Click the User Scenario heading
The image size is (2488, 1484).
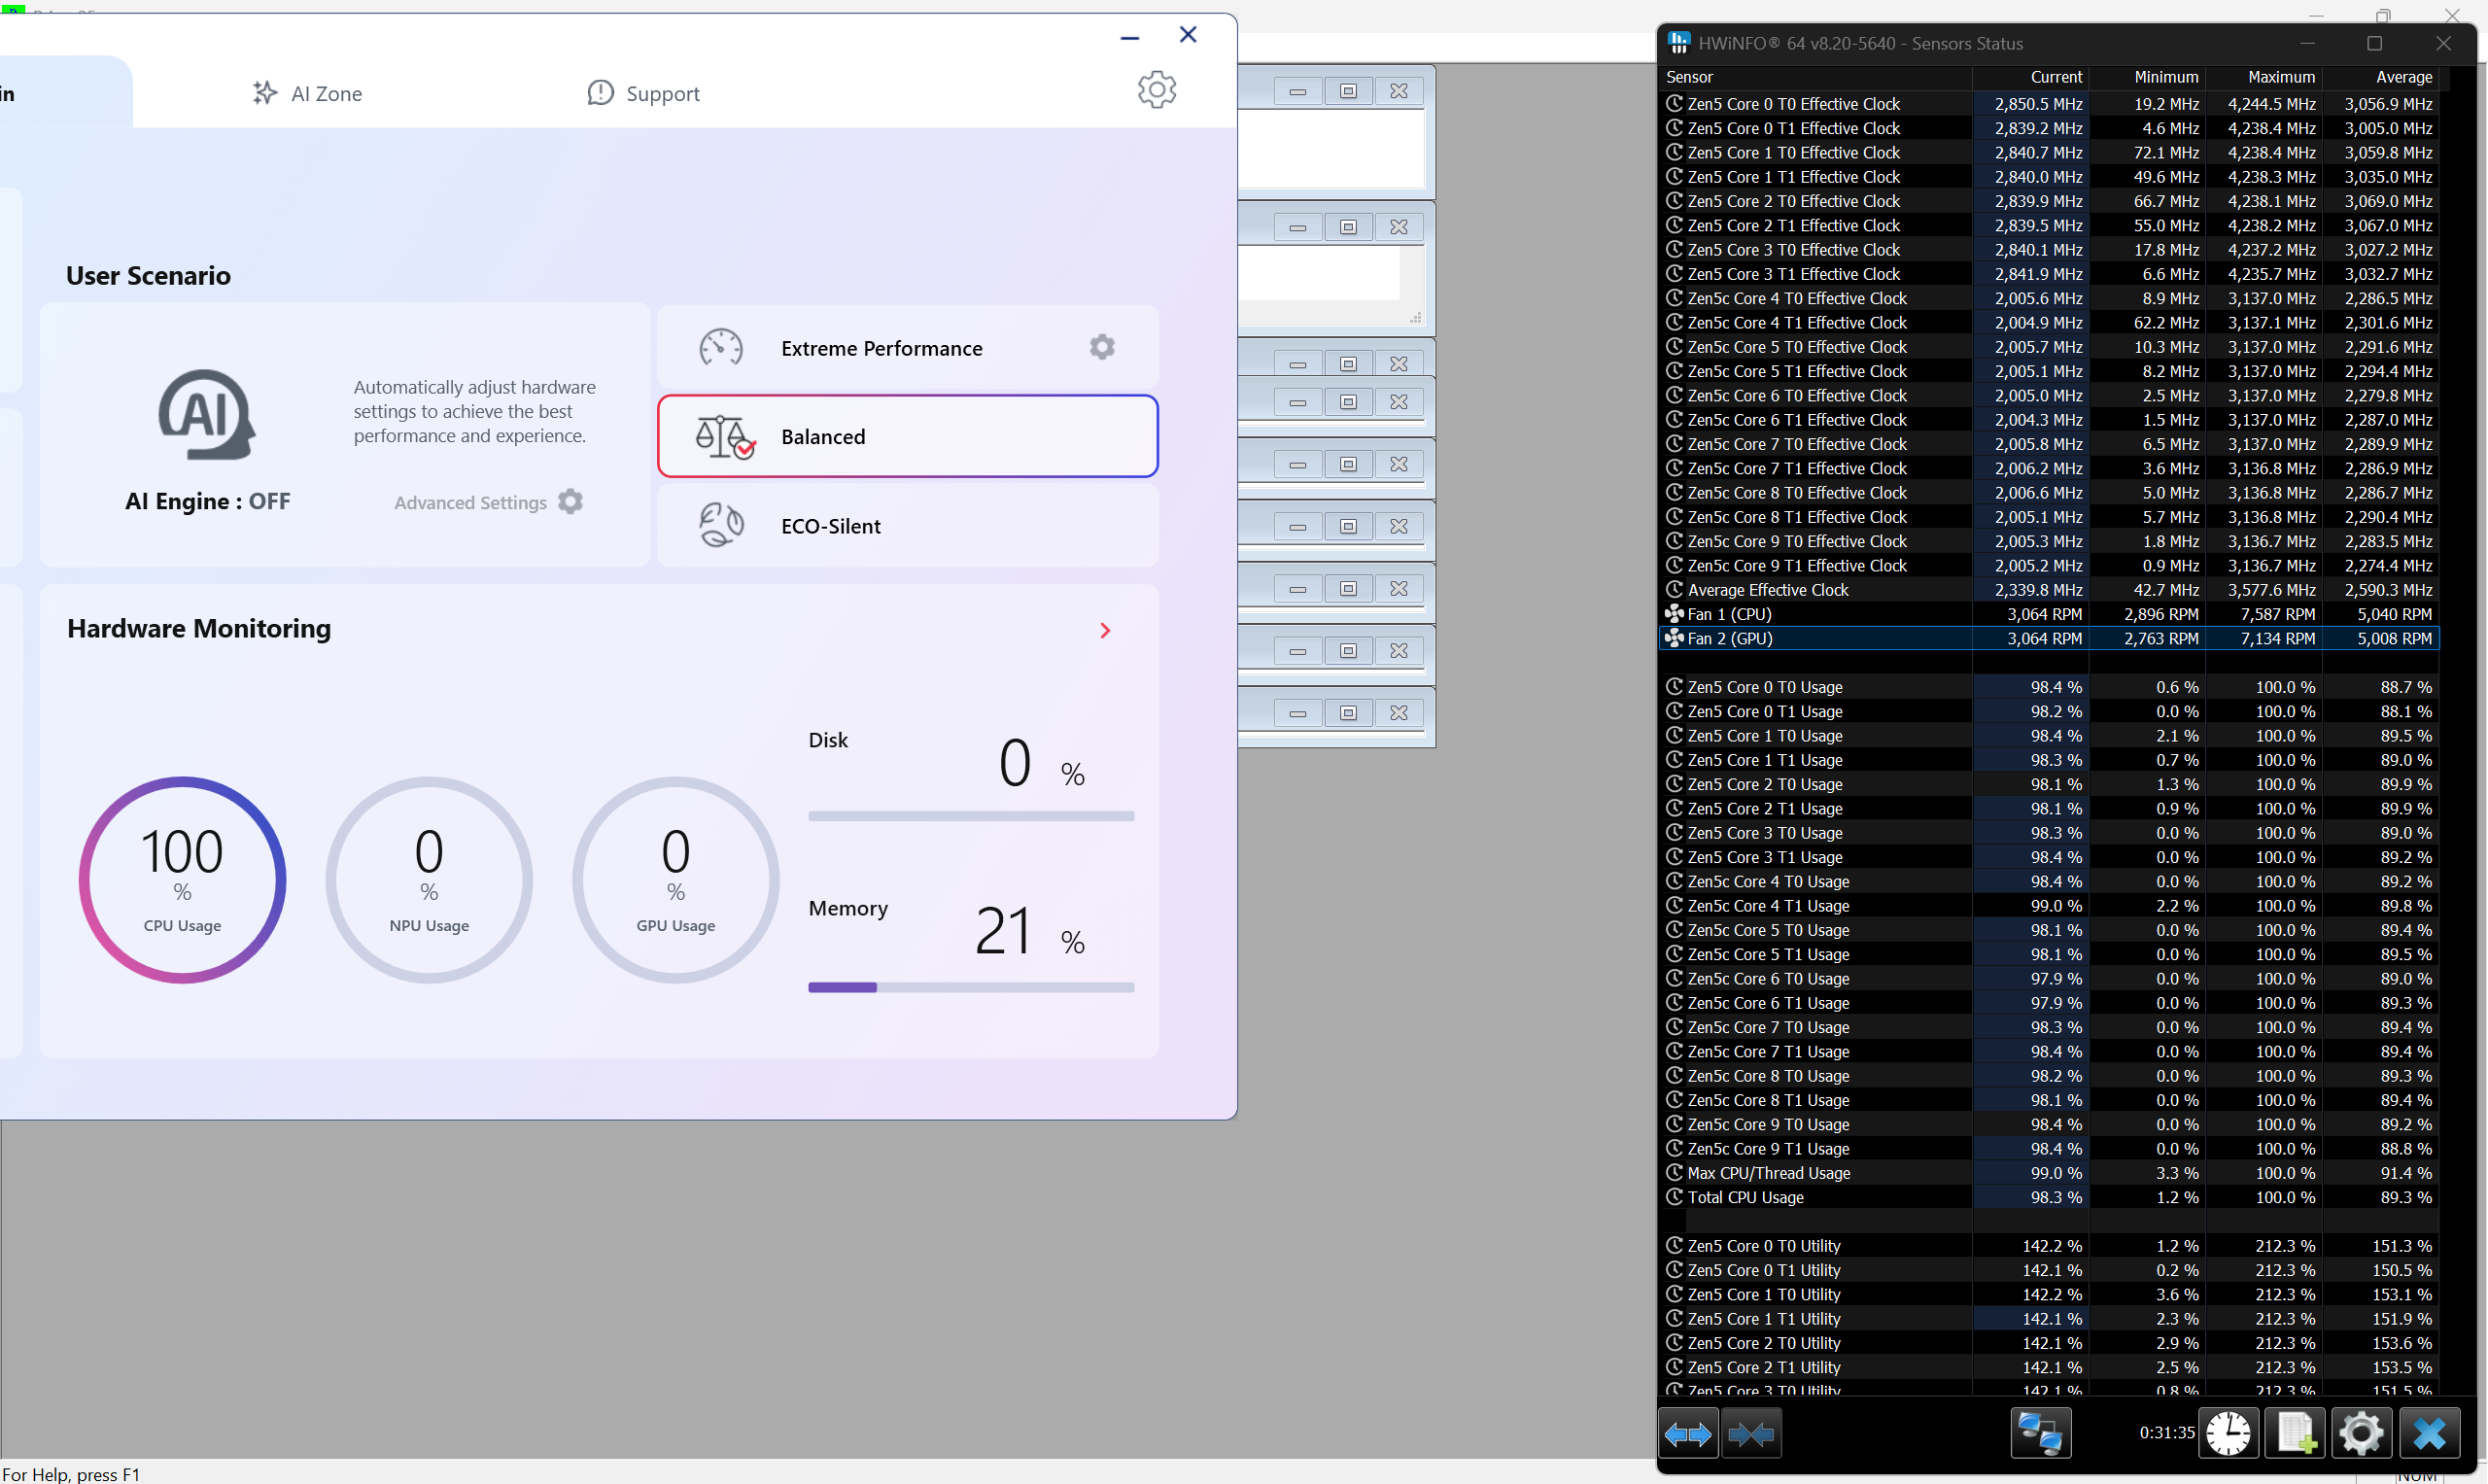(148, 275)
